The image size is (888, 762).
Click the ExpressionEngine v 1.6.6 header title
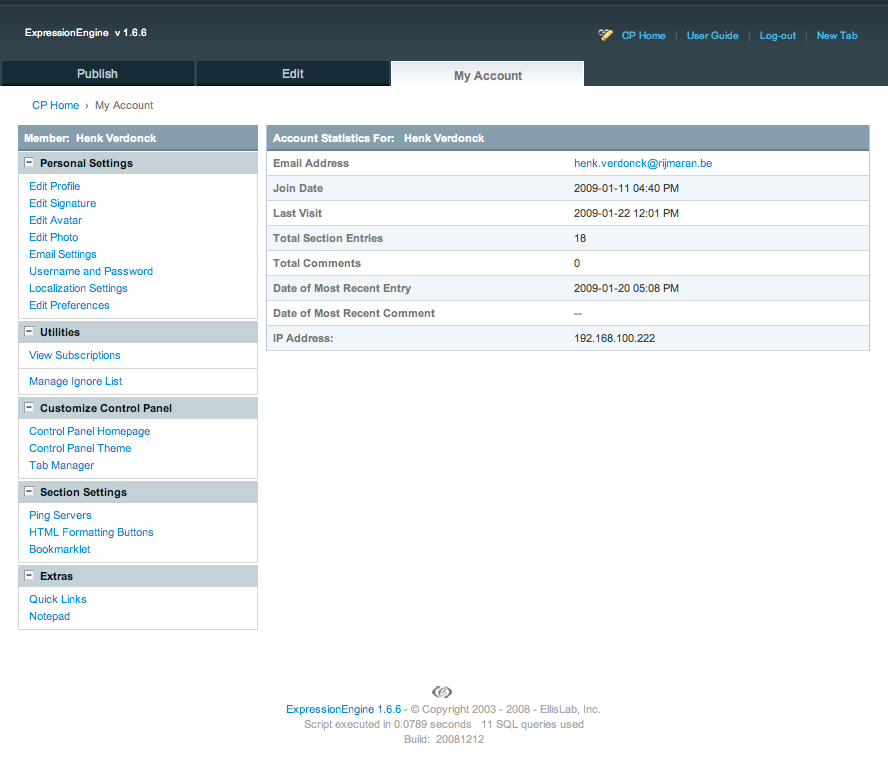pos(86,33)
